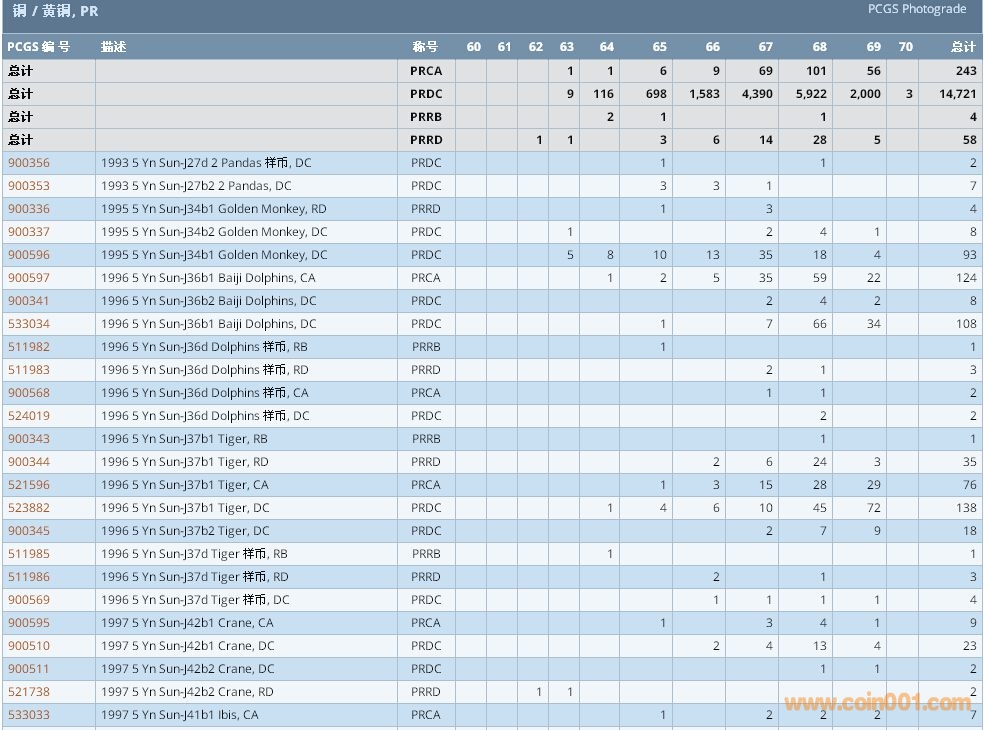The width and height of the screenshot is (984, 730).
Task: Open coin number 900510 Crane DC
Action: 29,646
